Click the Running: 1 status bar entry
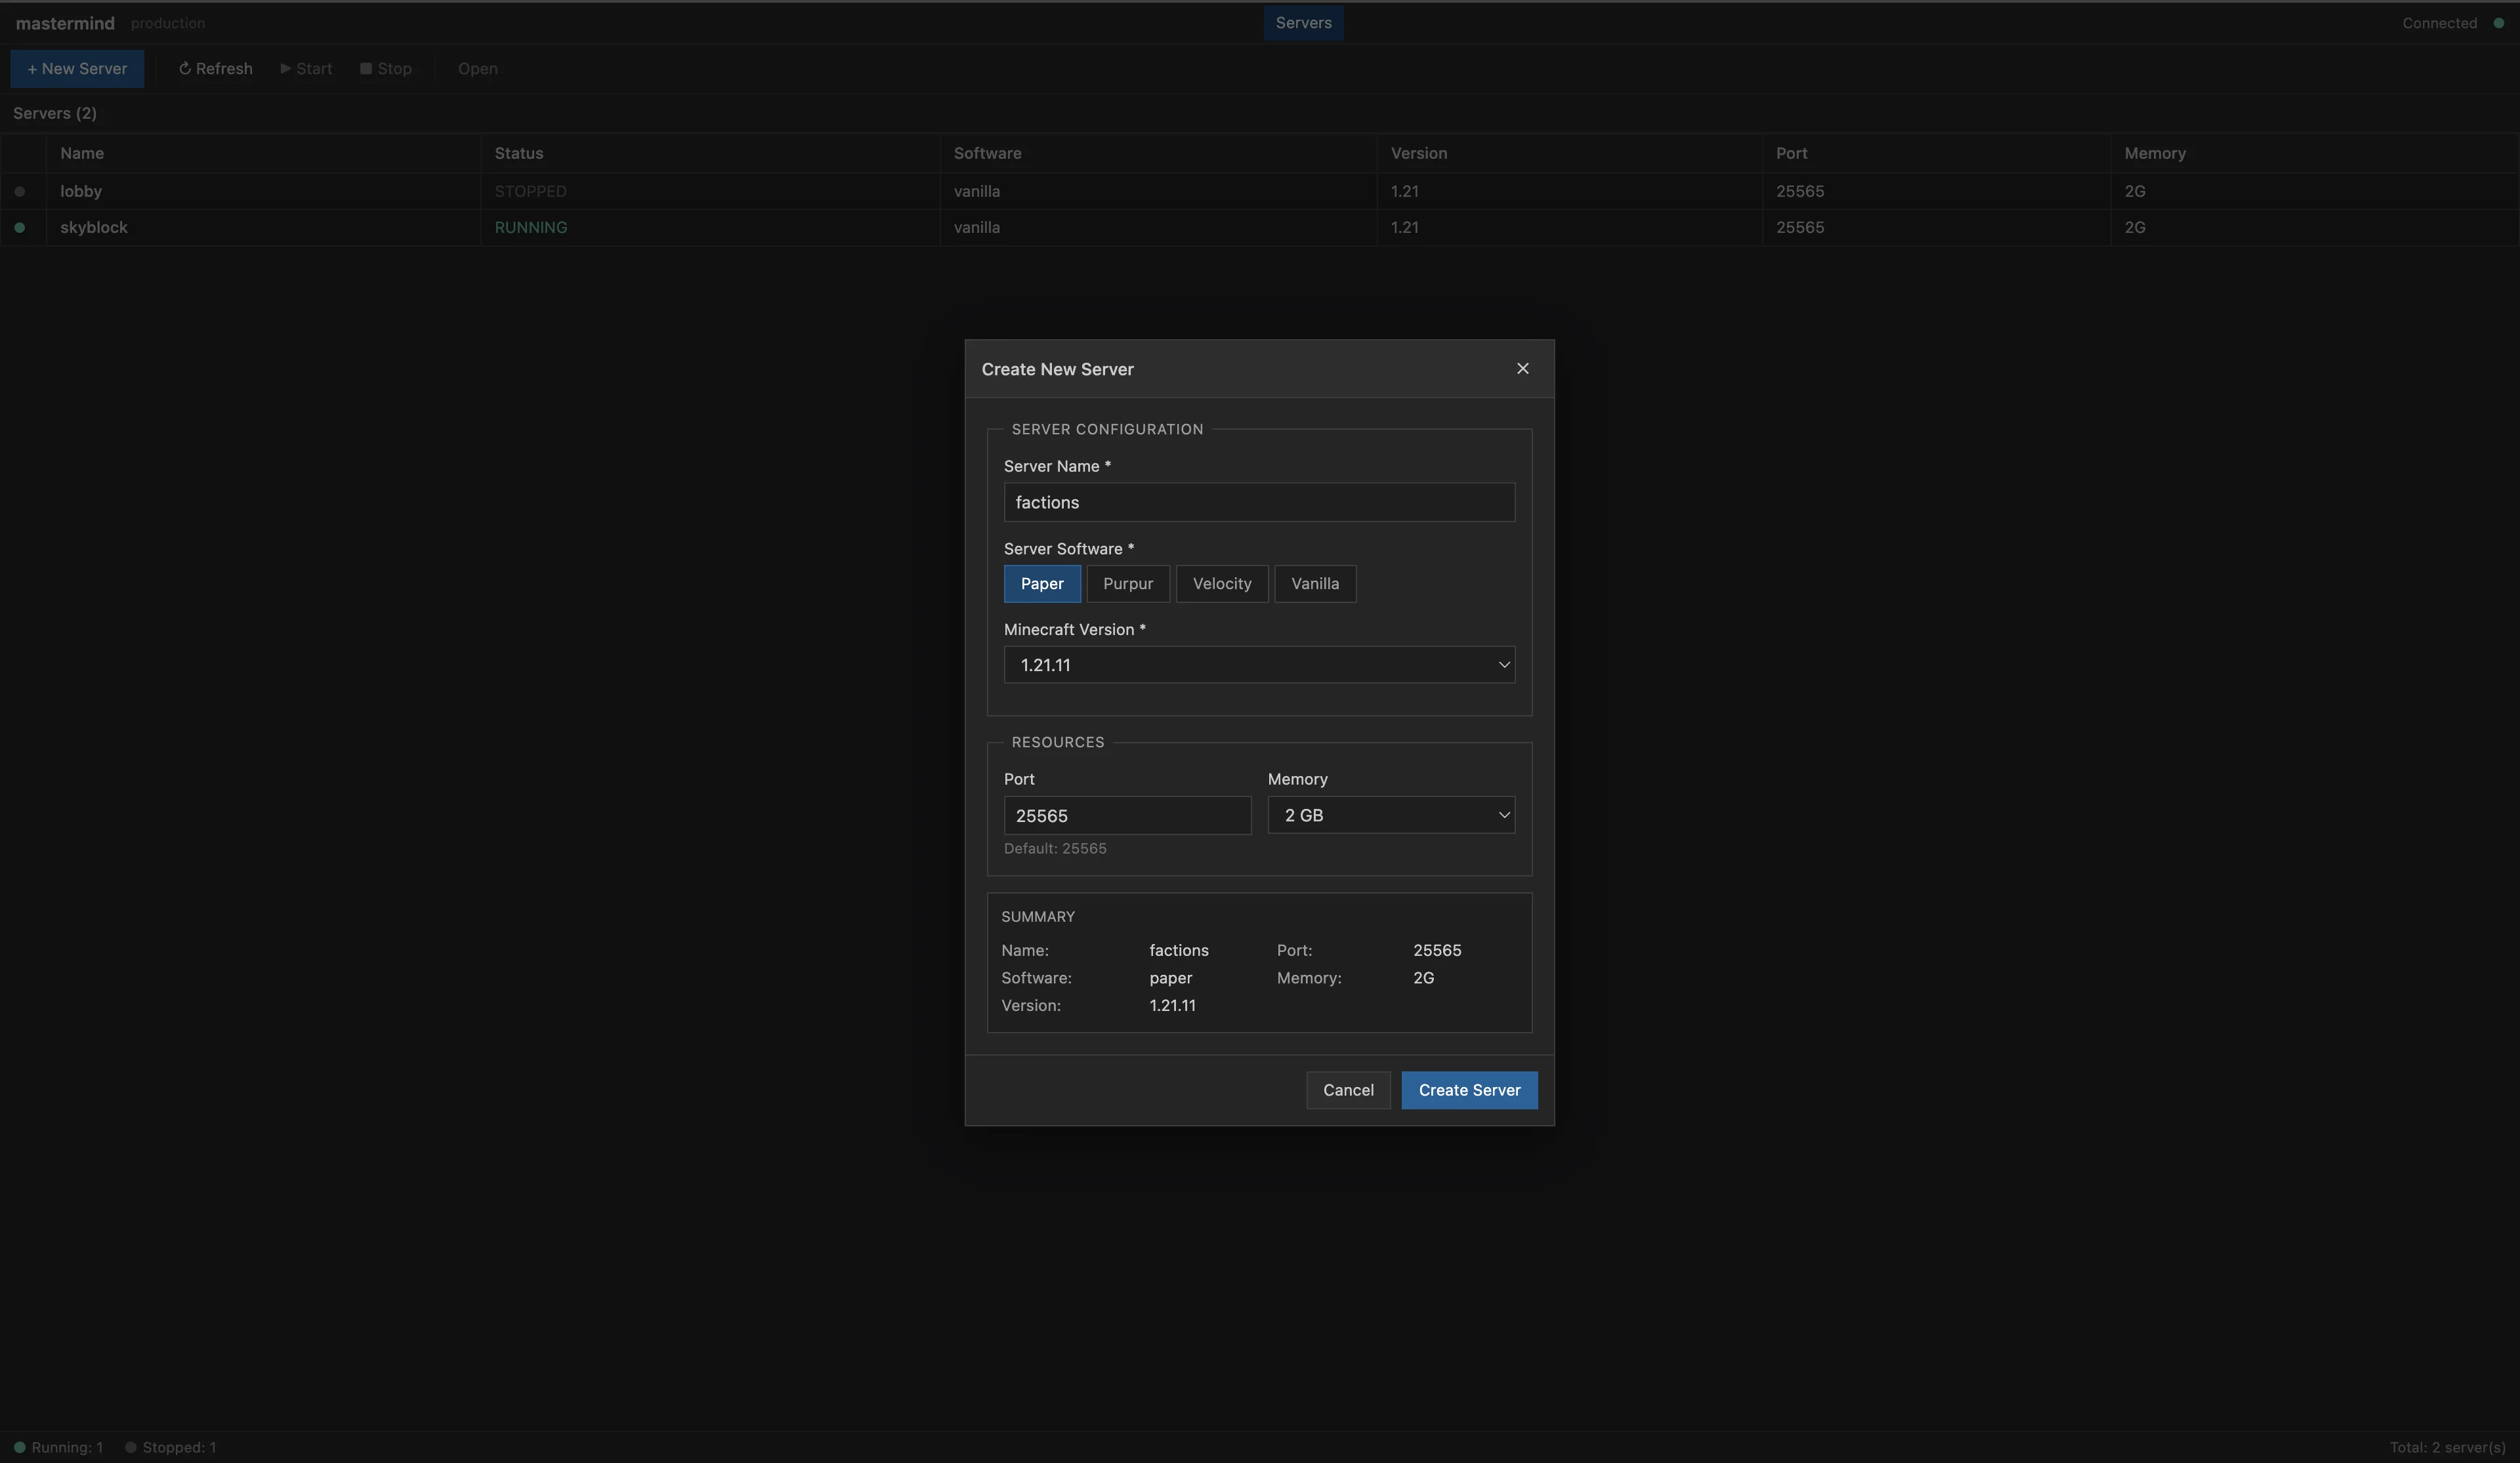 click(x=58, y=1447)
